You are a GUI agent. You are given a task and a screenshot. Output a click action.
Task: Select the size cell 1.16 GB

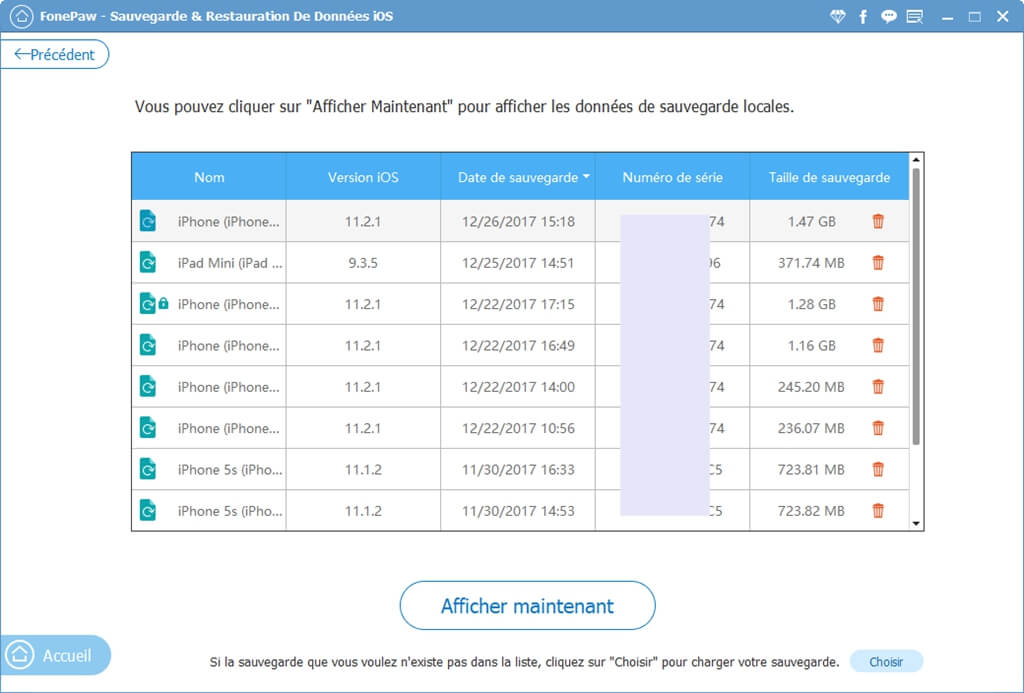[811, 345]
